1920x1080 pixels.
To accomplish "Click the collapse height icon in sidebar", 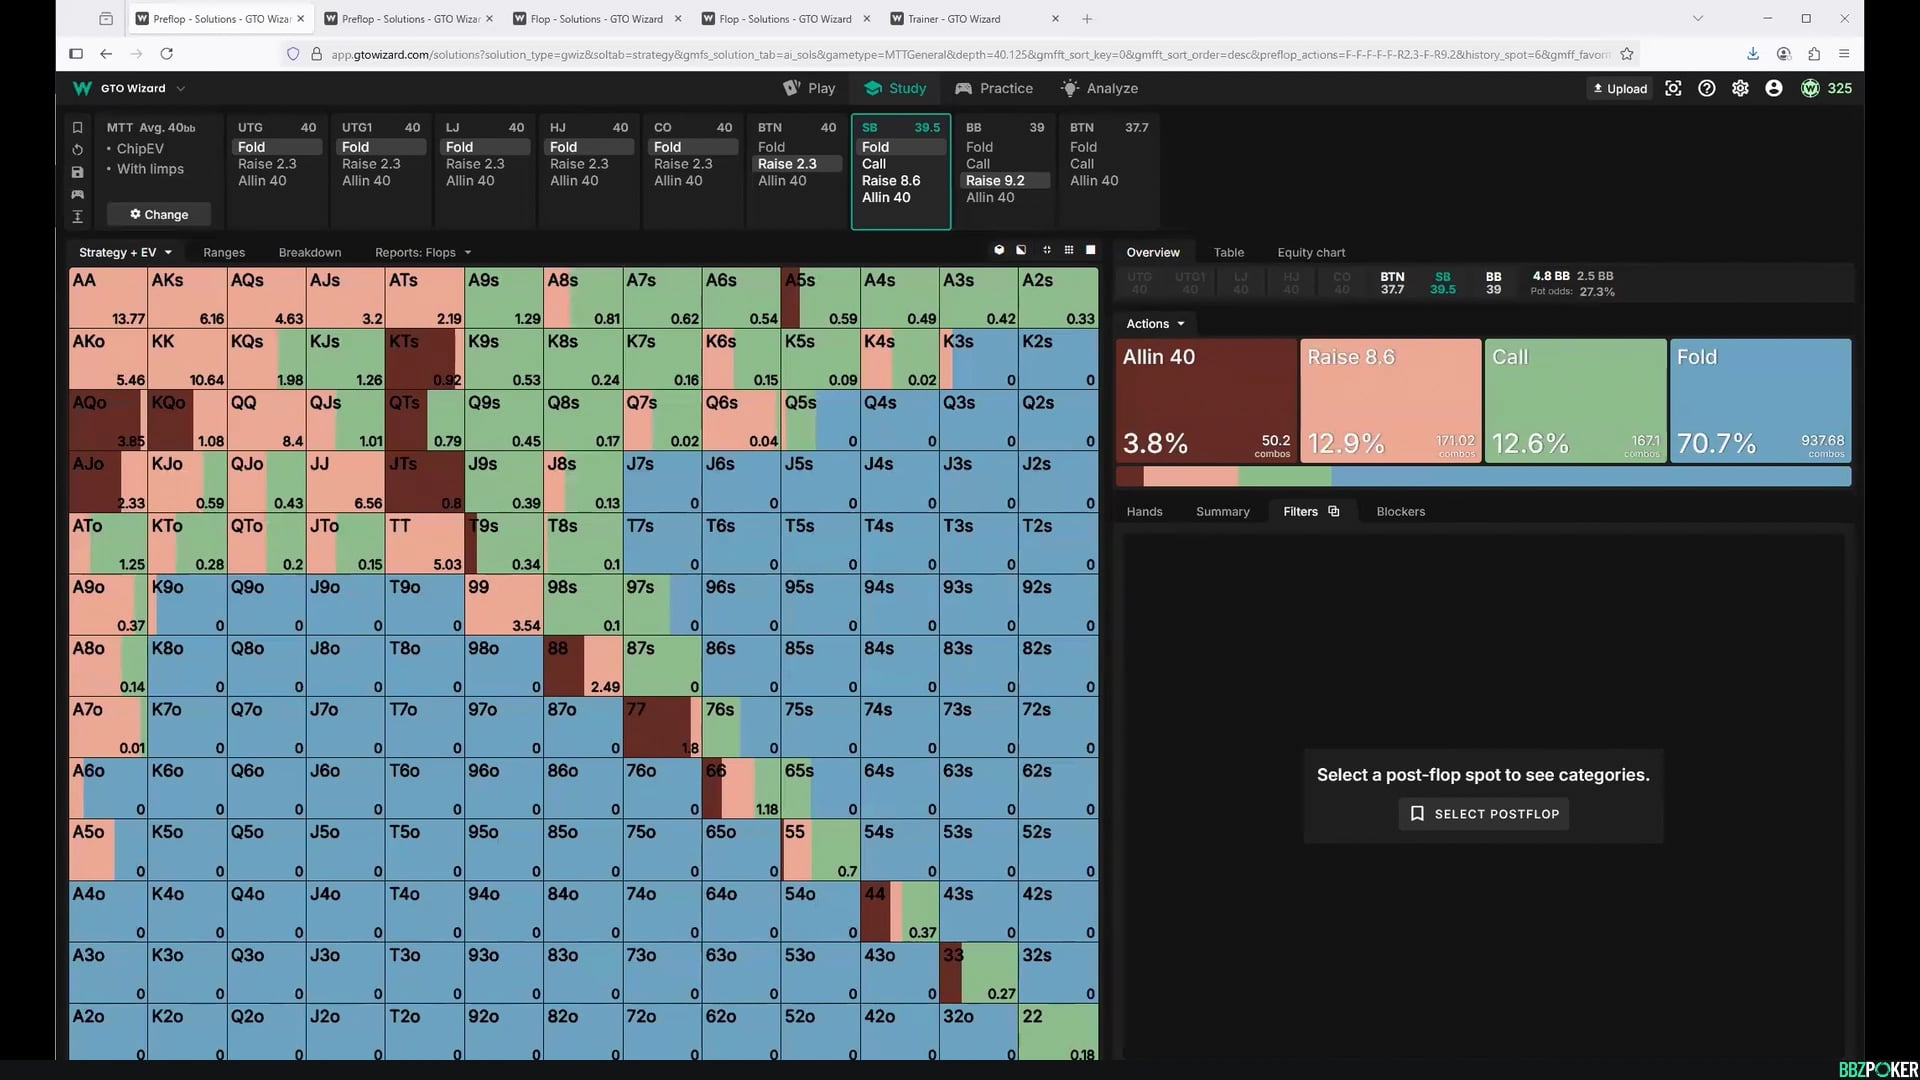I will point(77,216).
